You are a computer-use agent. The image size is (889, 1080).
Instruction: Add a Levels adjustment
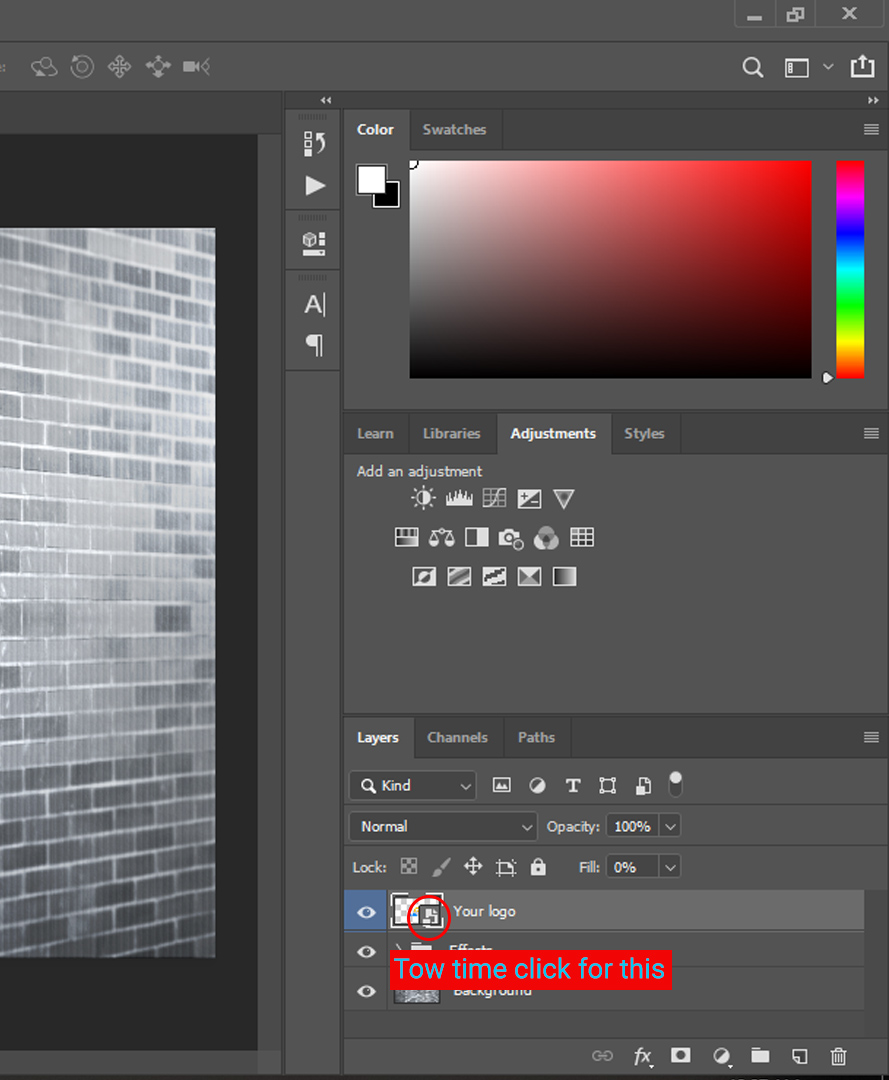459,498
